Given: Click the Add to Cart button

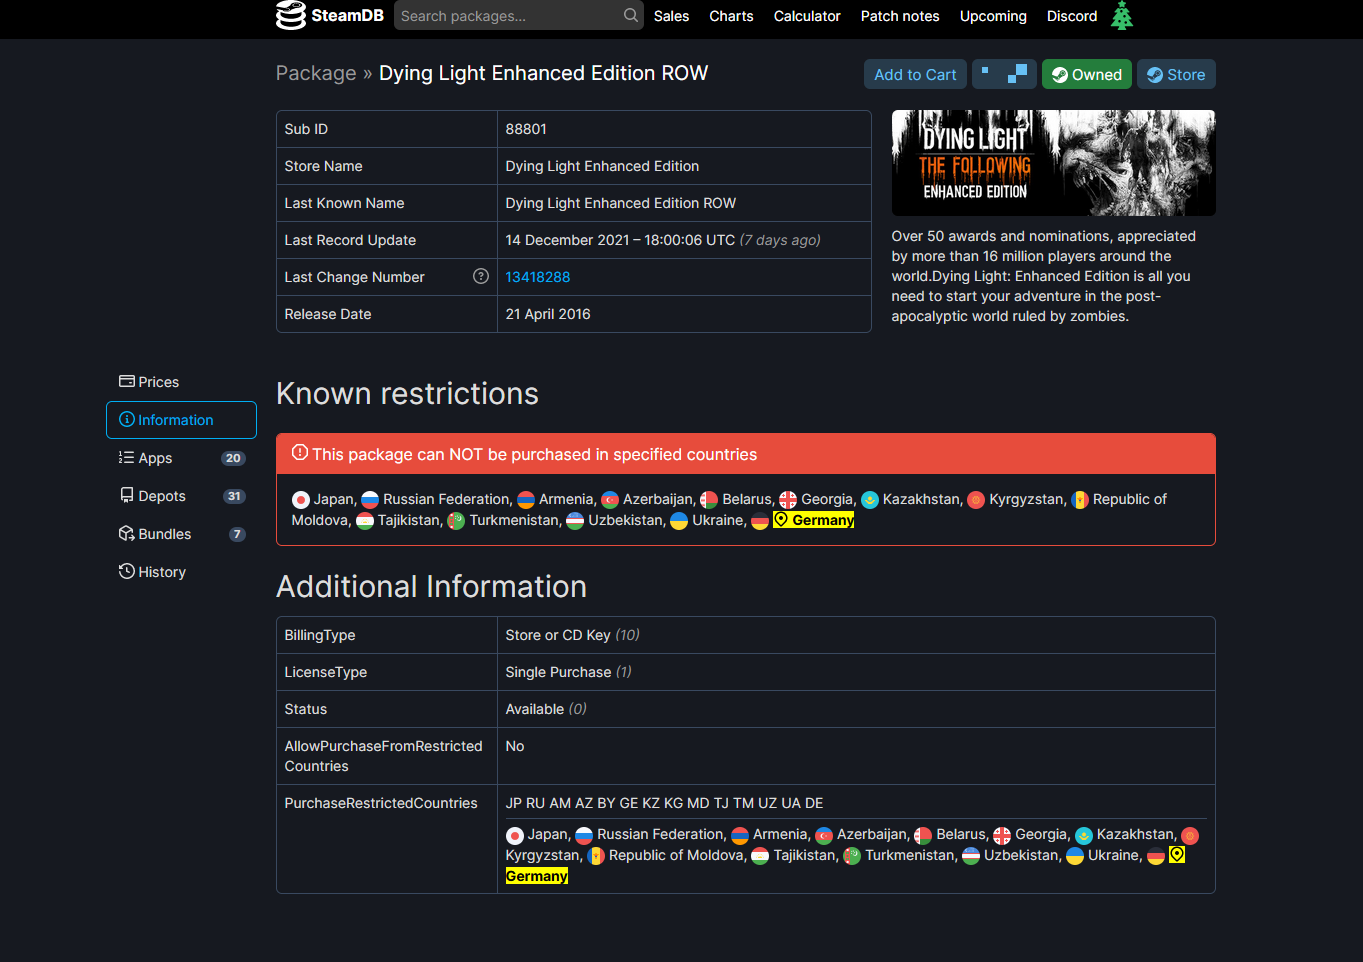Looking at the screenshot, I should click(x=915, y=74).
